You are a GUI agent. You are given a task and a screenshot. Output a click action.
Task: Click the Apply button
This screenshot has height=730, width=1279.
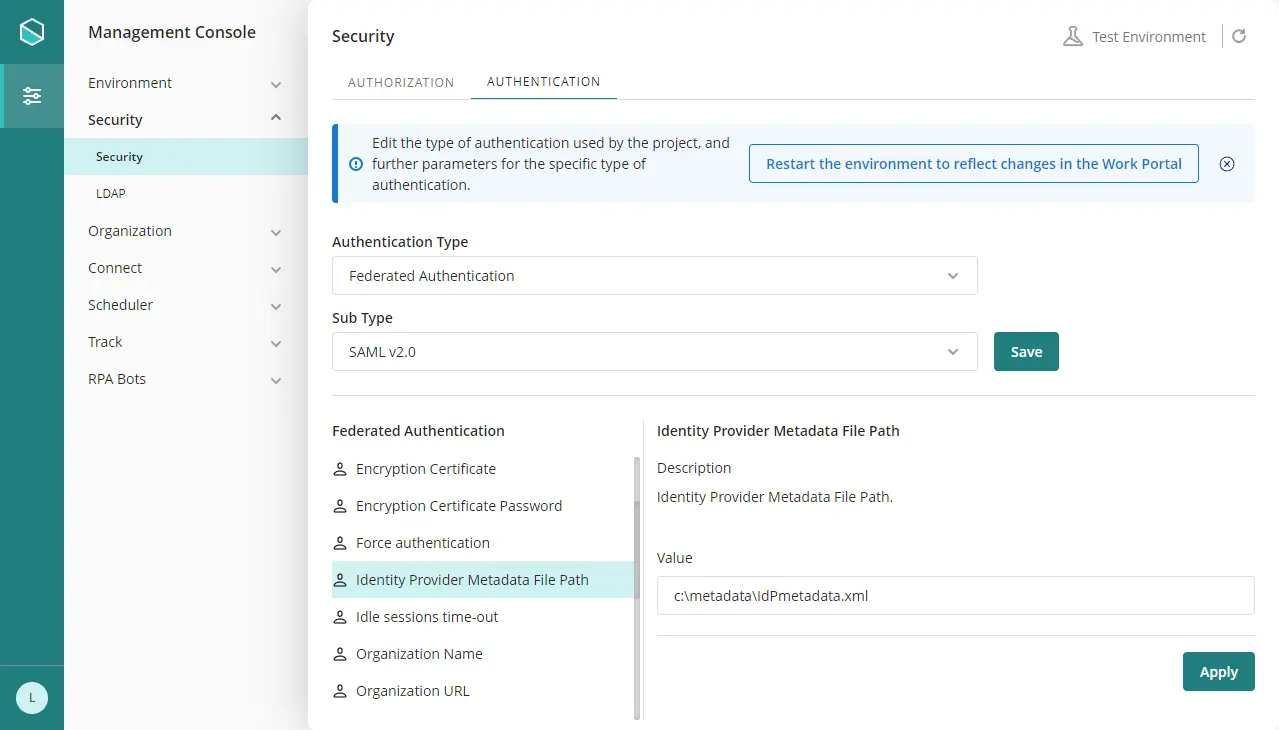pos(1218,672)
